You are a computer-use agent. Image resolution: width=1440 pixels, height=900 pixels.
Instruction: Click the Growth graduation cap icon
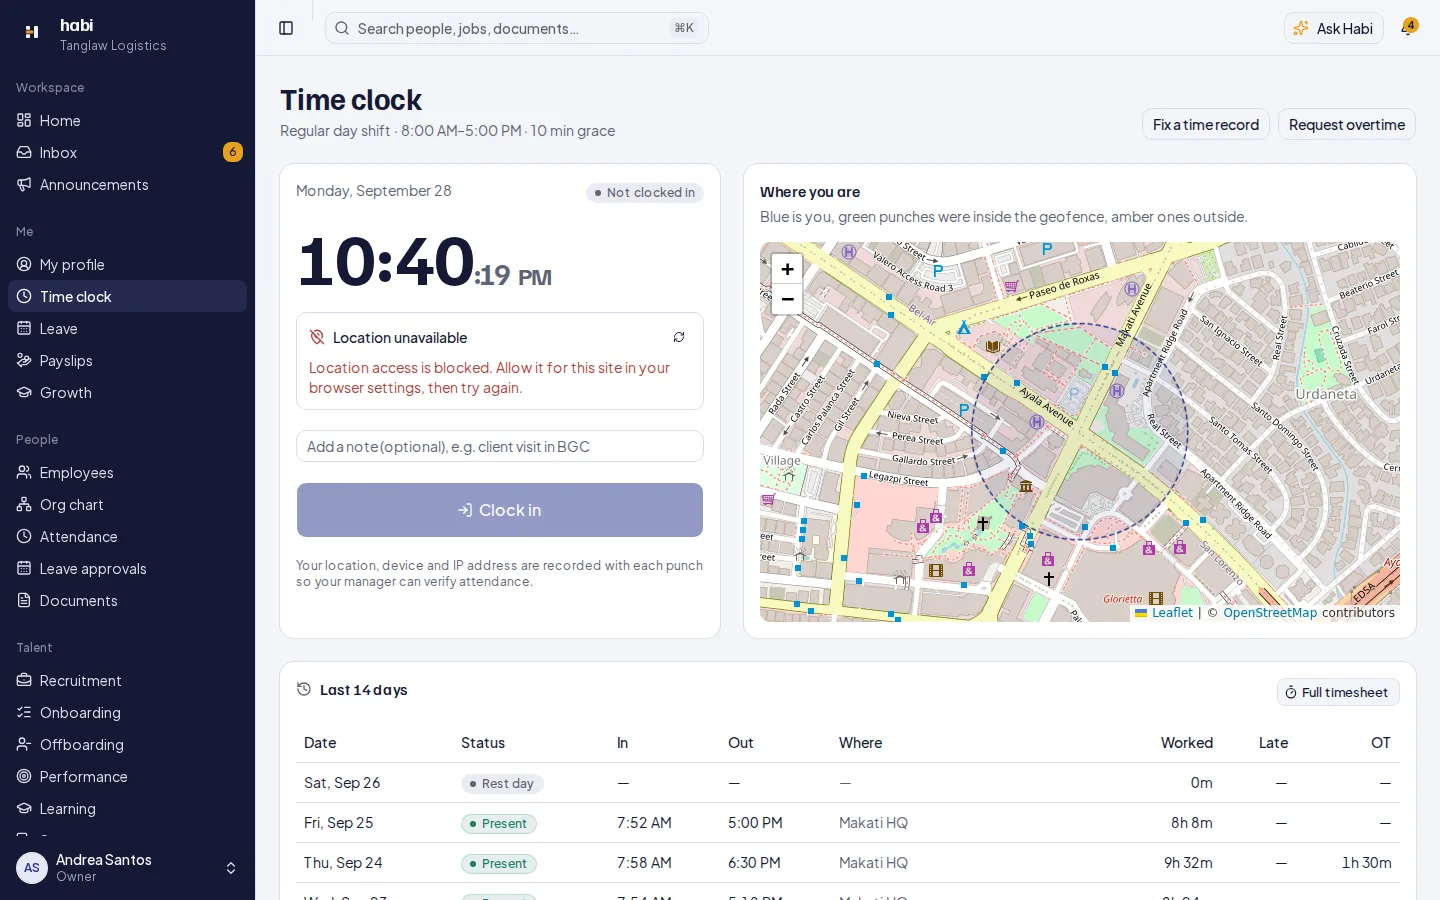coord(24,392)
